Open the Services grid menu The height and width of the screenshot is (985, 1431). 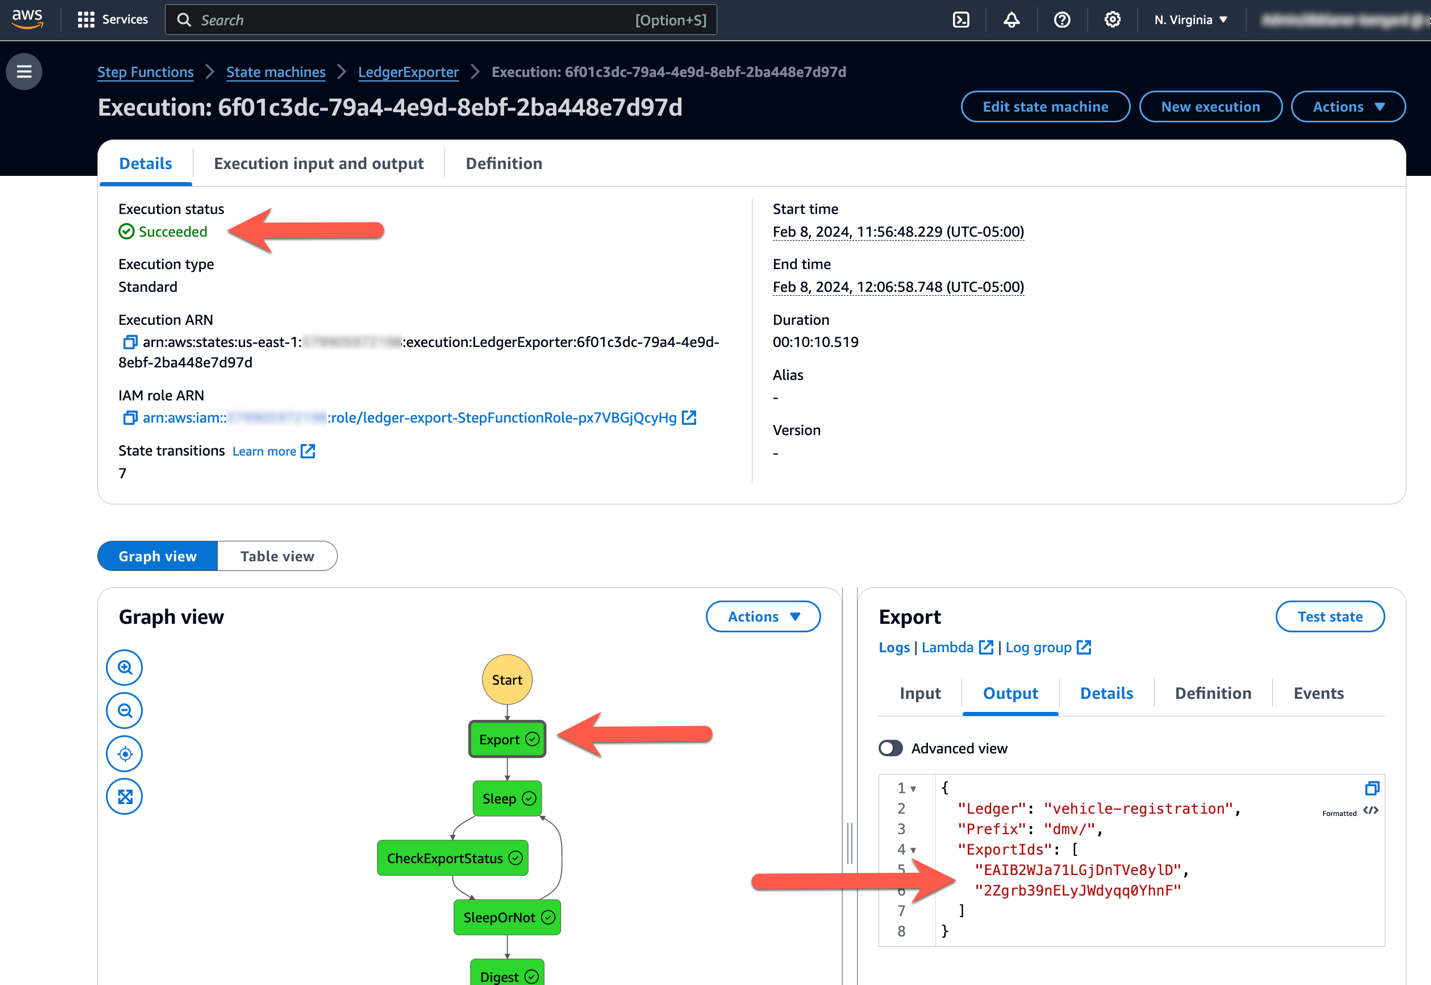(x=112, y=19)
